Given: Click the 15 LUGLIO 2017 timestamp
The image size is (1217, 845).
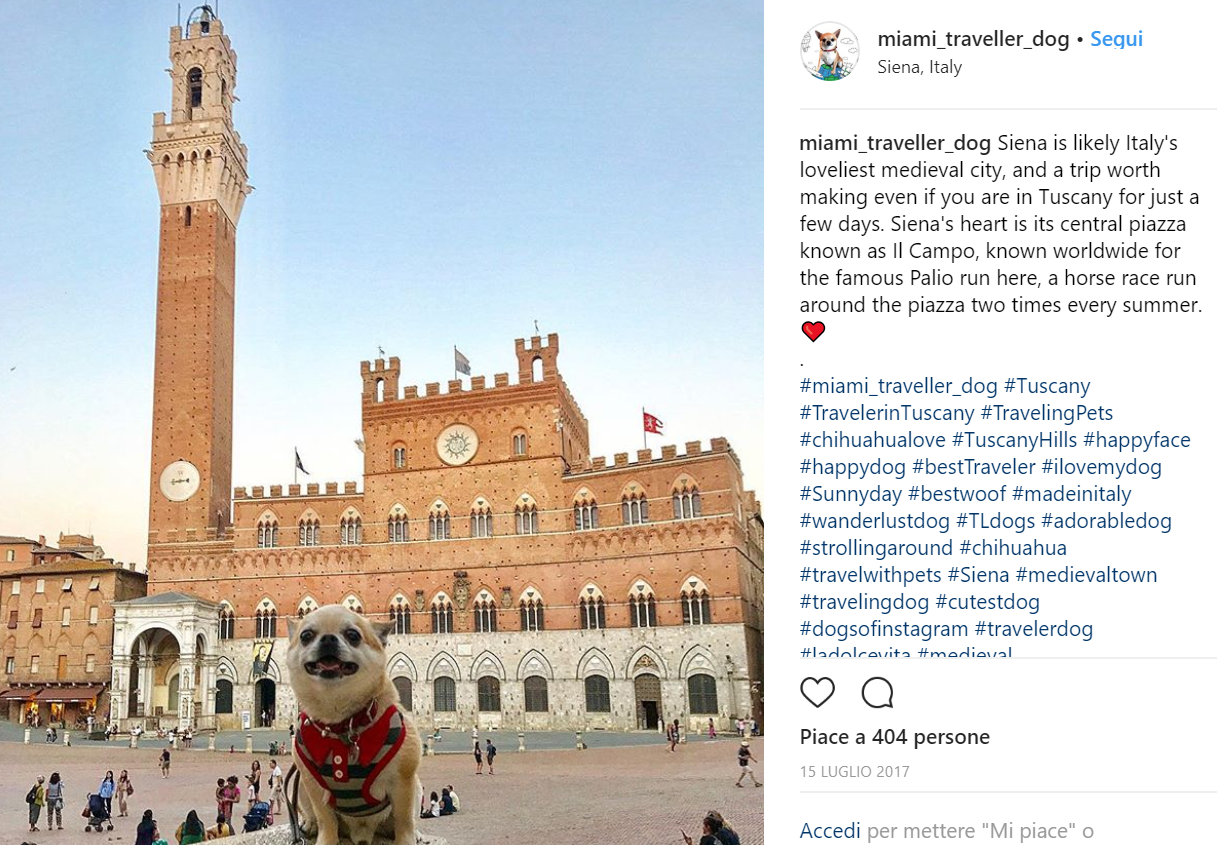Looking at the screenshot, I should pos(855,772).
